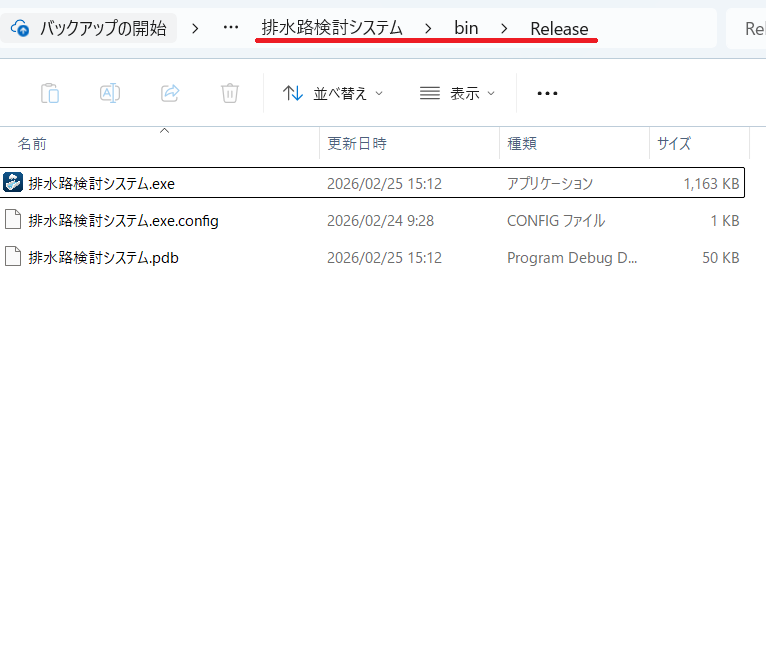Click the Rename icon in toolbar

[x=110, y=93]
